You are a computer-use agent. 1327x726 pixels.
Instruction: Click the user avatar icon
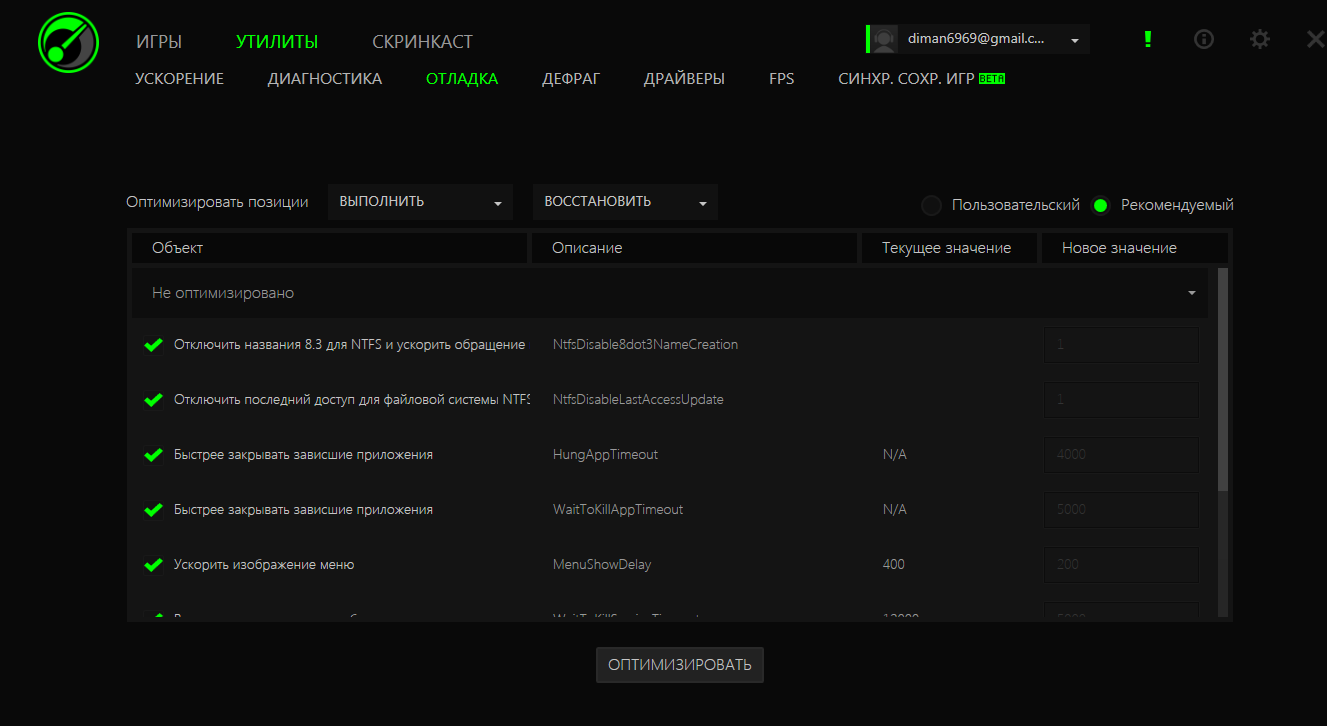coord(884,39)
